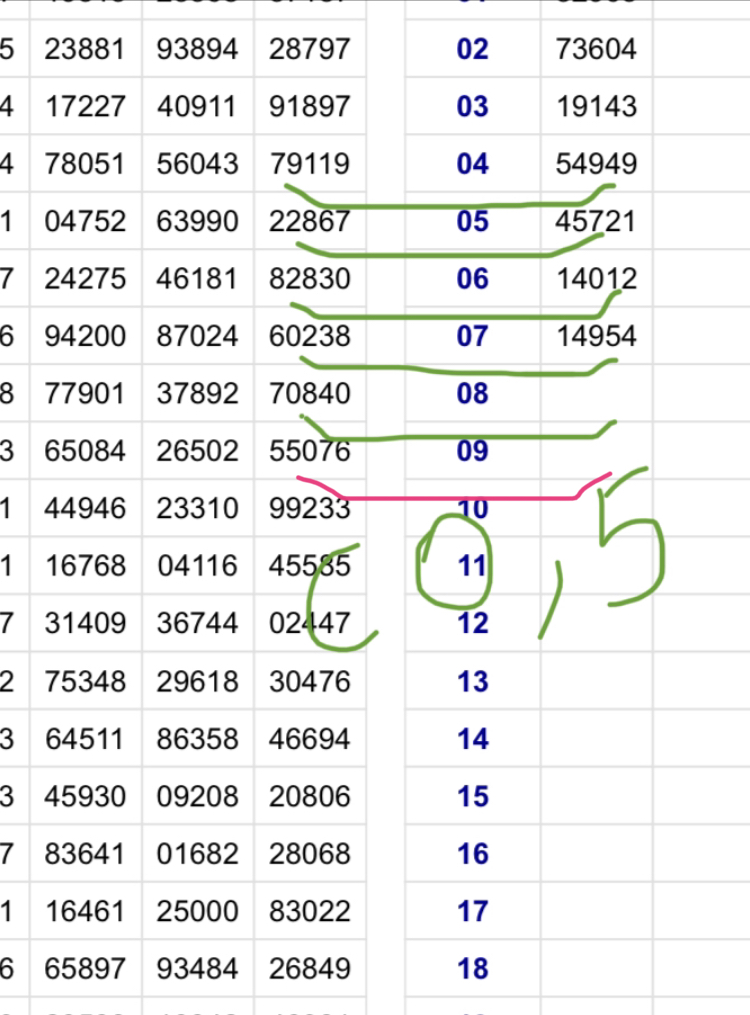Select the cell containing 19143

tap(596, 106)
